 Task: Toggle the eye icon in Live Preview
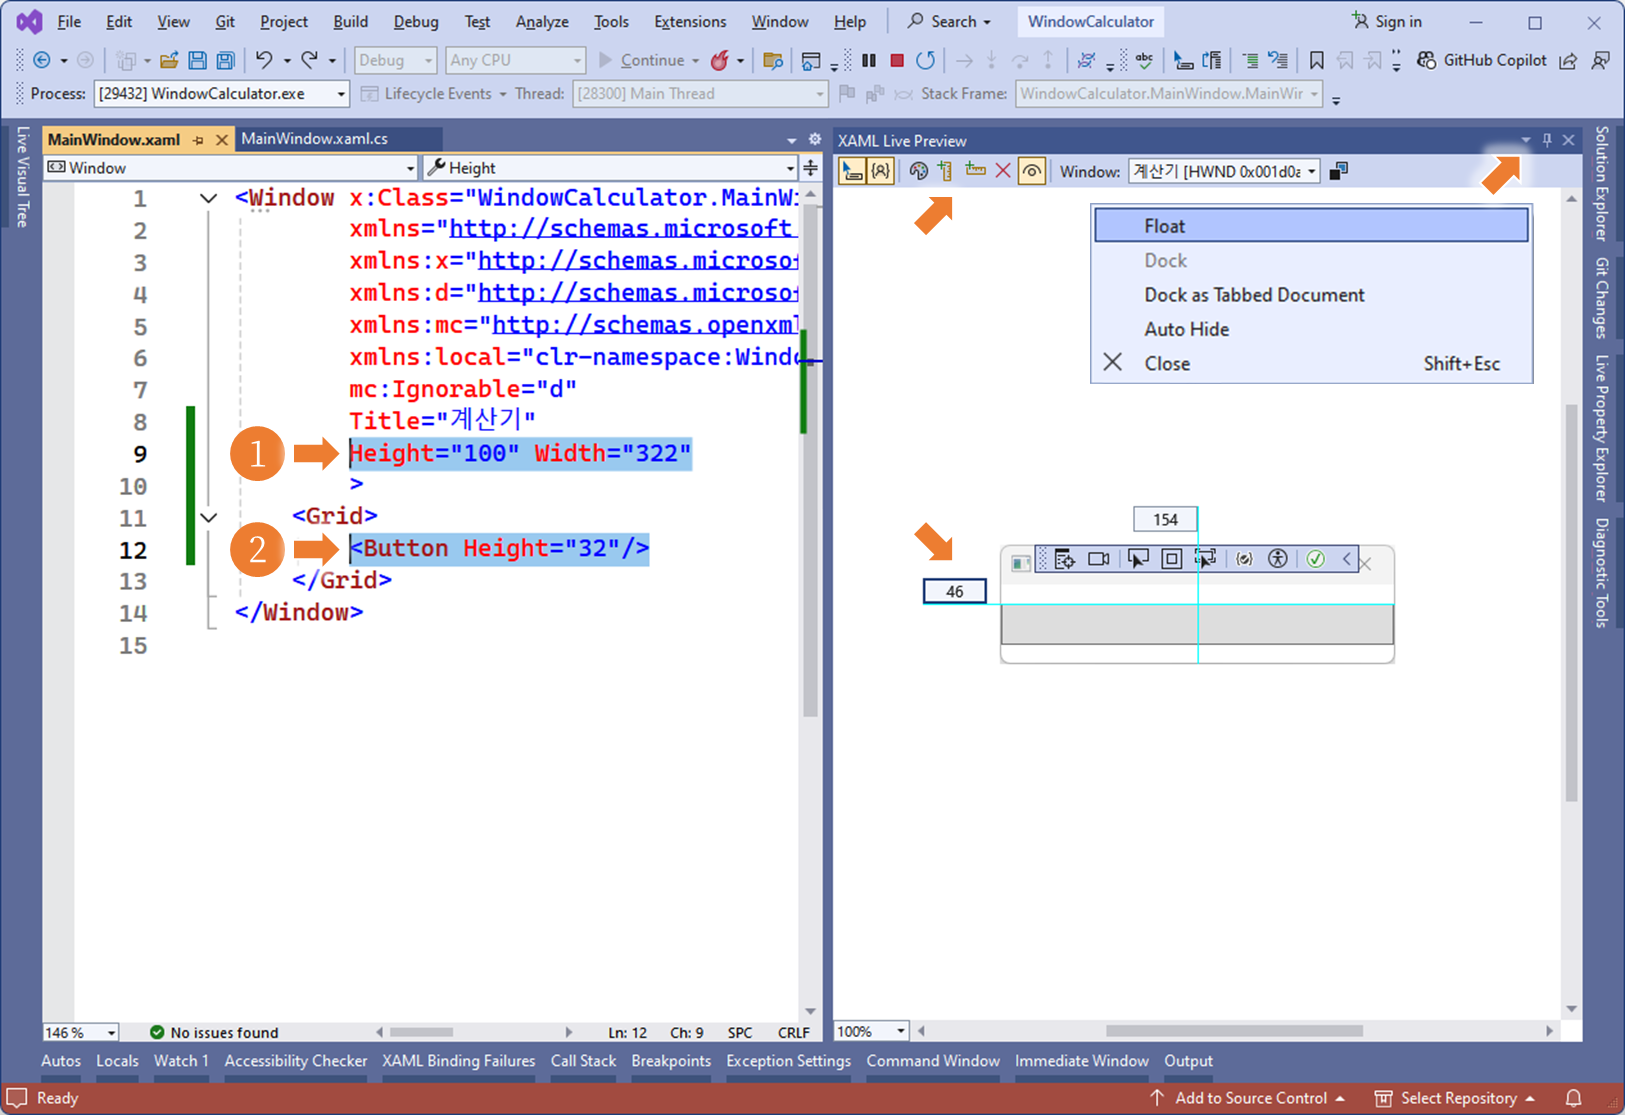[x=1032, y=171]
